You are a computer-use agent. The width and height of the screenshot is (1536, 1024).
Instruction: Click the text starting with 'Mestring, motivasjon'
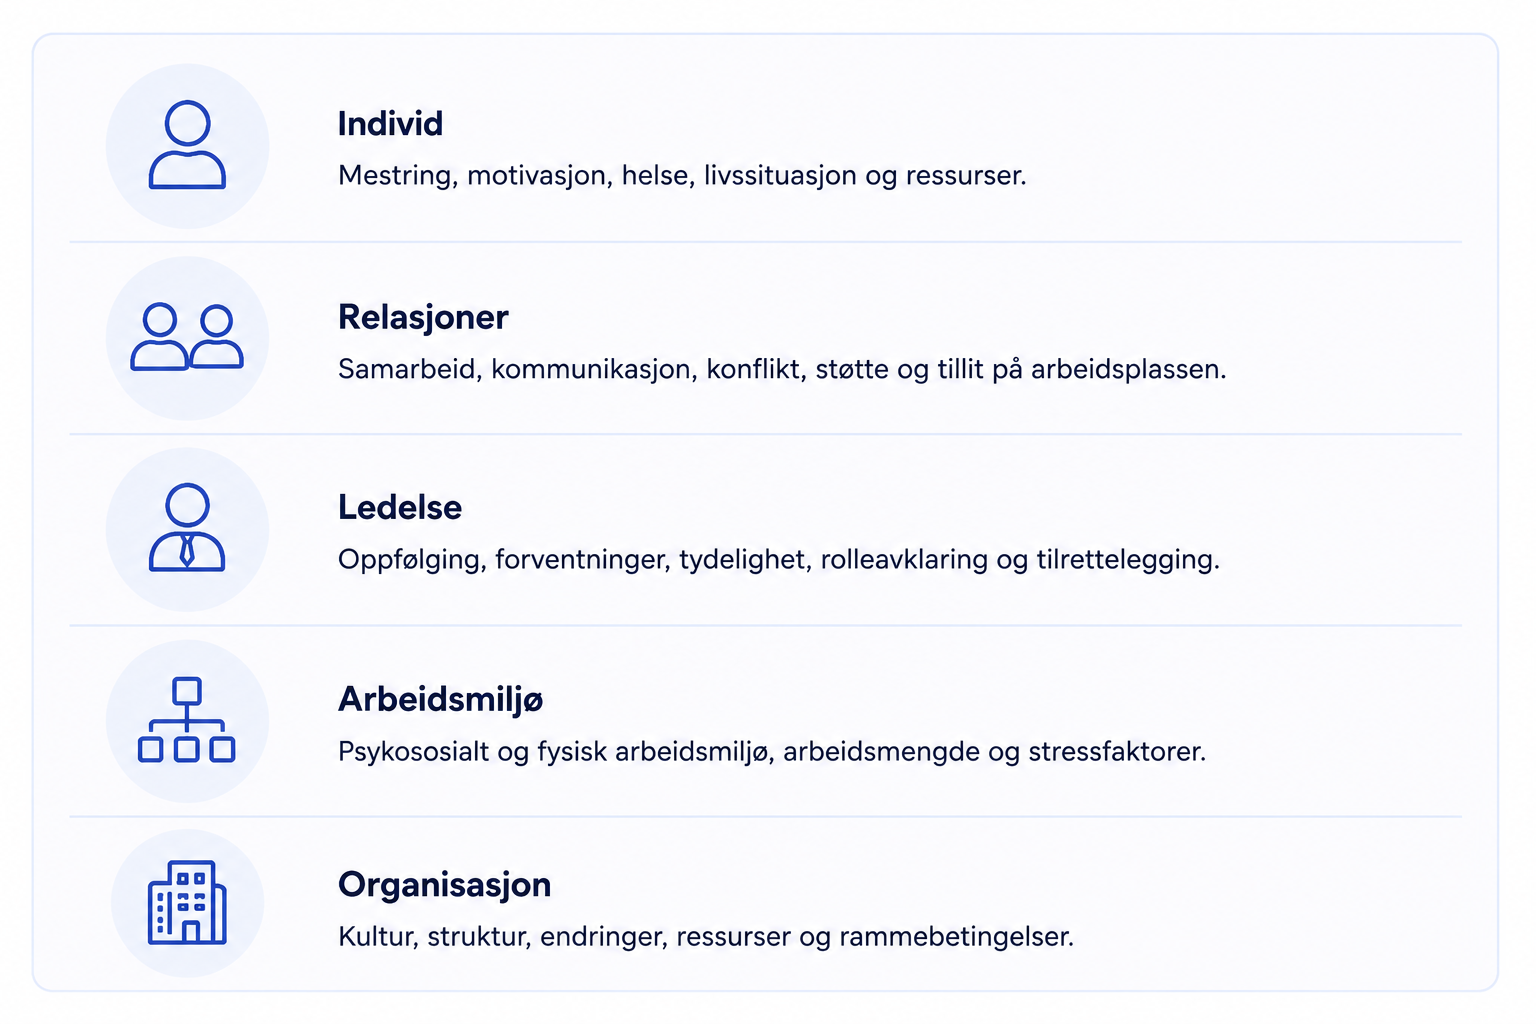682,176
